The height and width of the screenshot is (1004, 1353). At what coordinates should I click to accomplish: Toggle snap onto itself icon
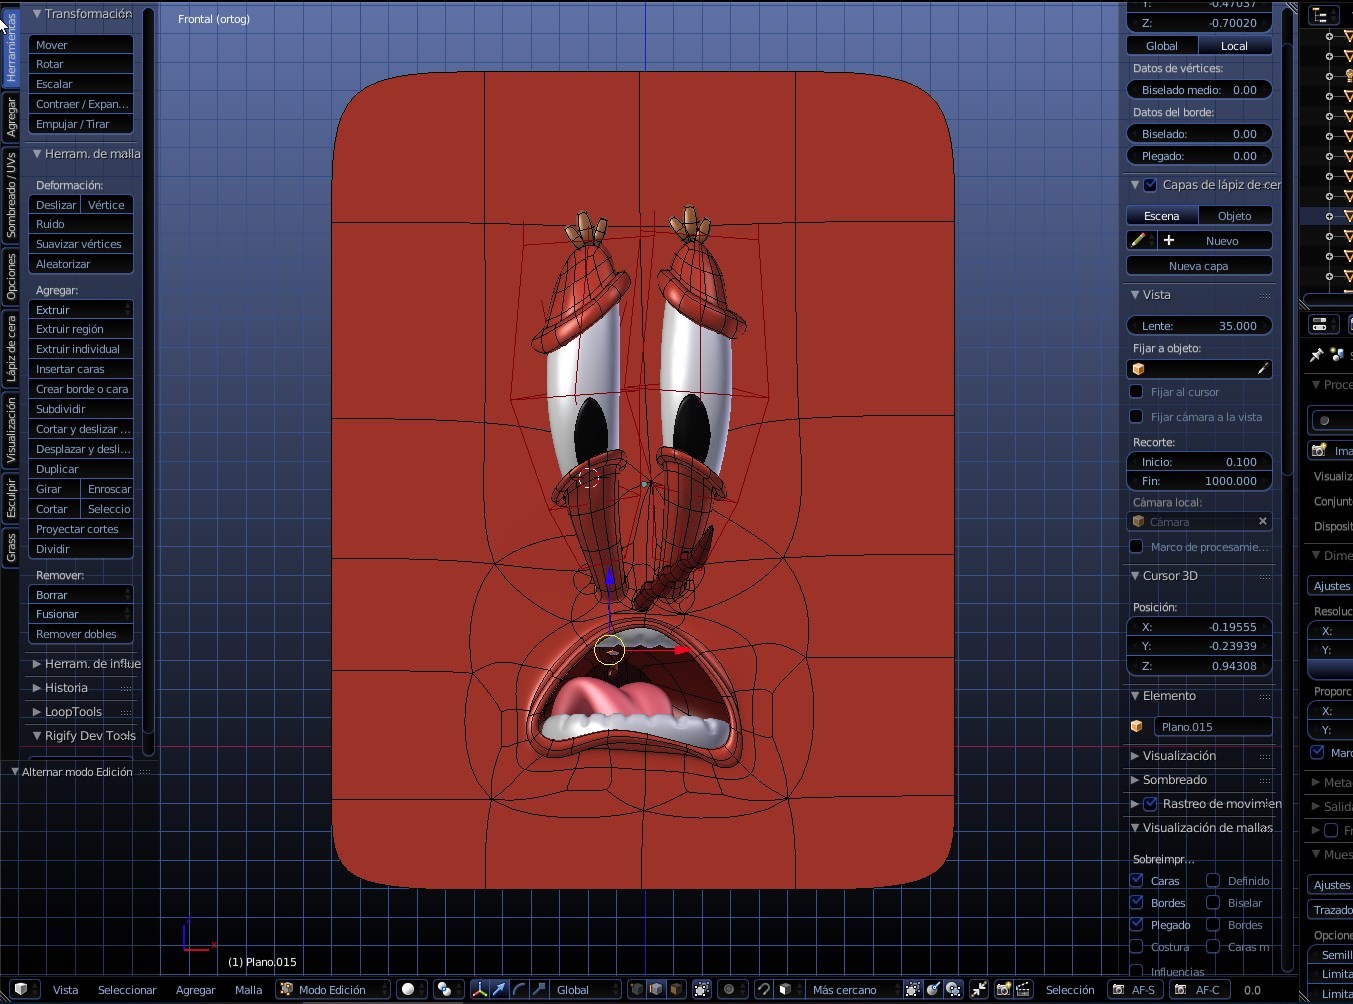pos(912,989)
